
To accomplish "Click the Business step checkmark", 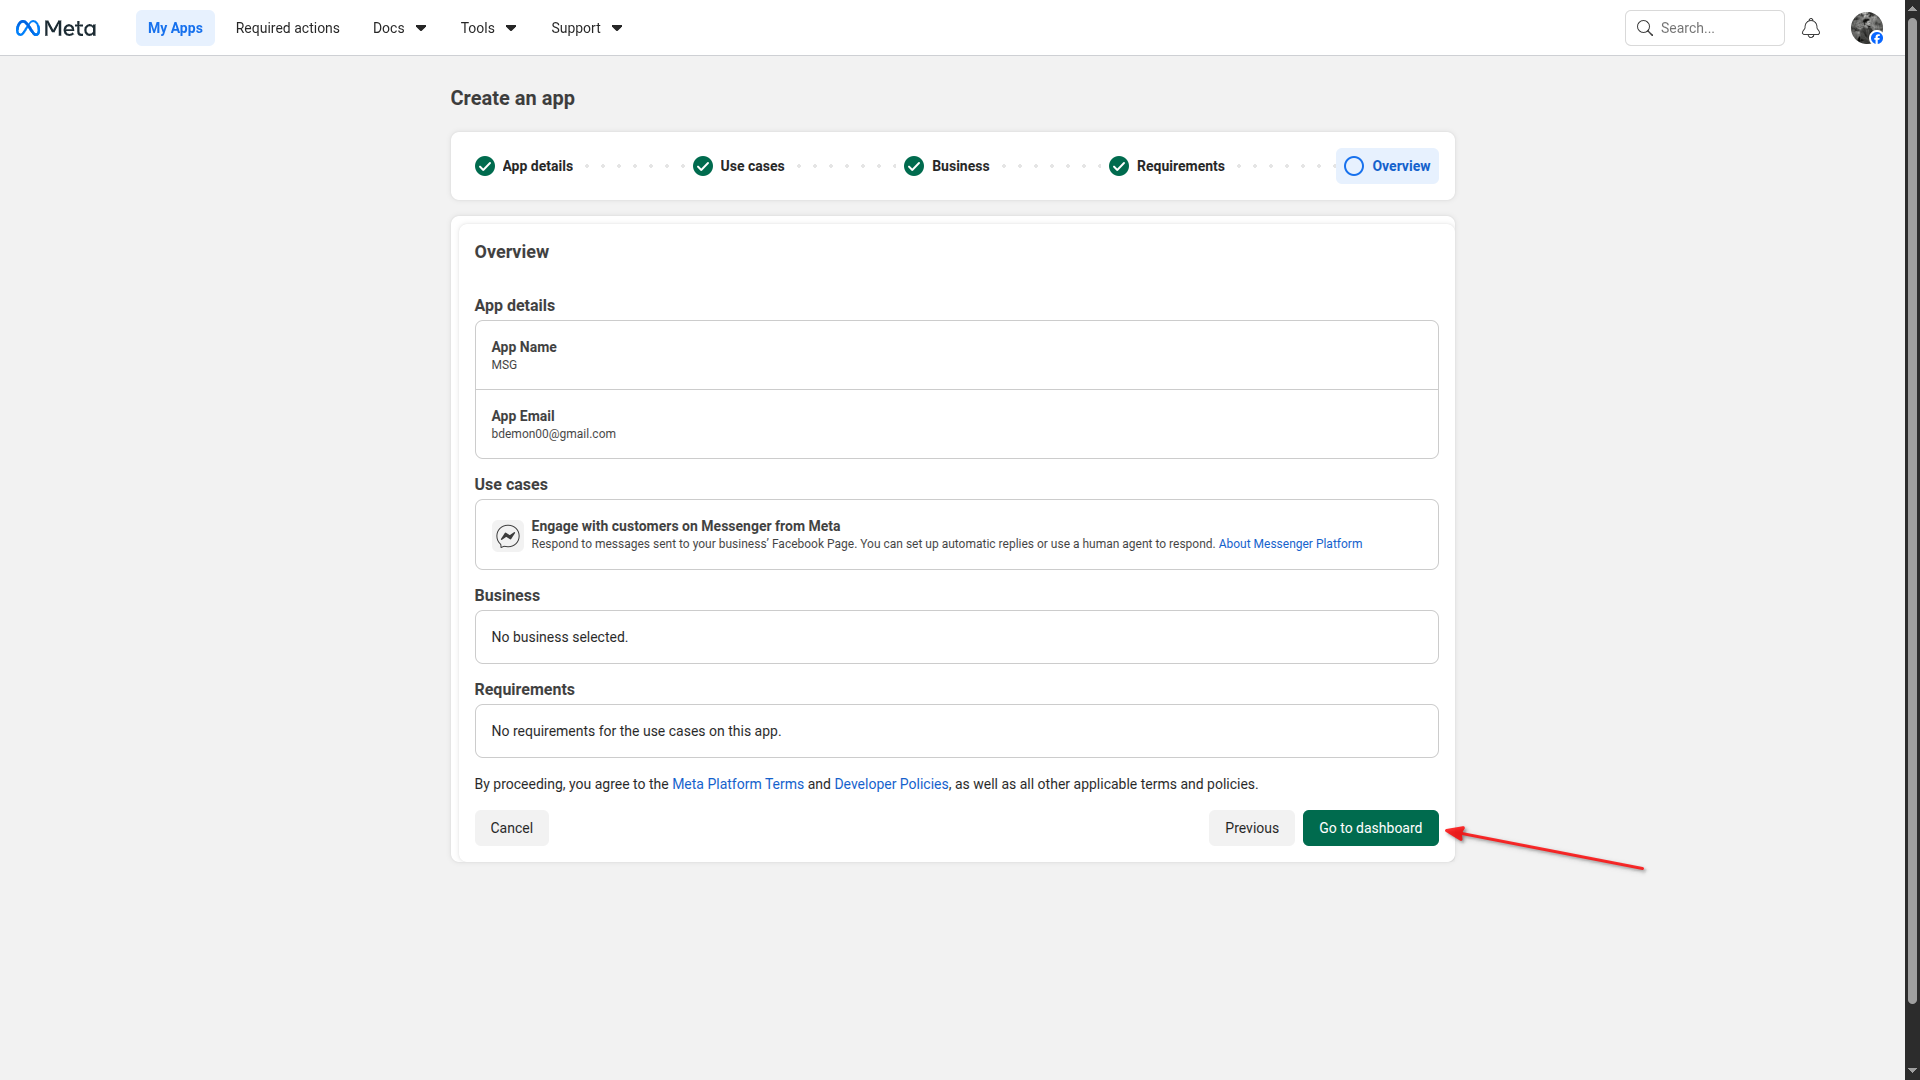I will (914, 166).
